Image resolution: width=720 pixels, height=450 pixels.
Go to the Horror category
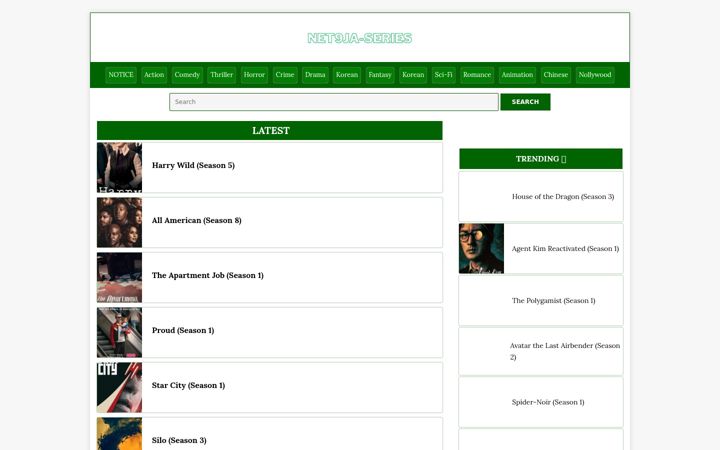coord(254,75)
